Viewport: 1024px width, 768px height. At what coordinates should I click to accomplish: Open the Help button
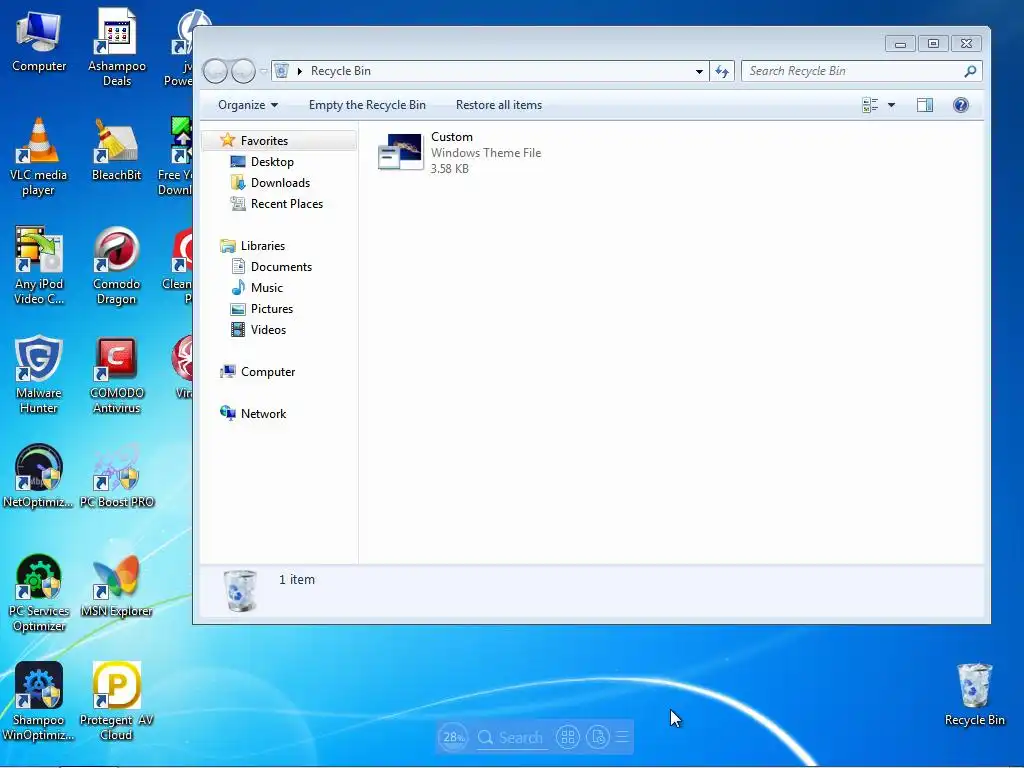click(x=961, y=105)
